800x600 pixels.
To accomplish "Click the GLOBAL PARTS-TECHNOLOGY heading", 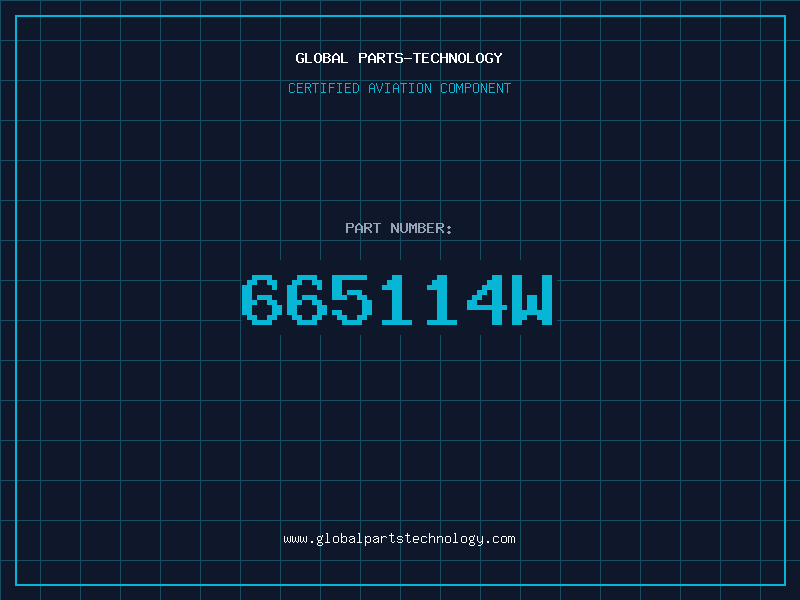I will [x=399, y=58].
